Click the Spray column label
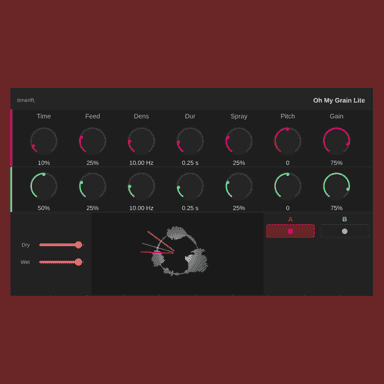This screenshot has height=384, width=384. pos(239,117)
